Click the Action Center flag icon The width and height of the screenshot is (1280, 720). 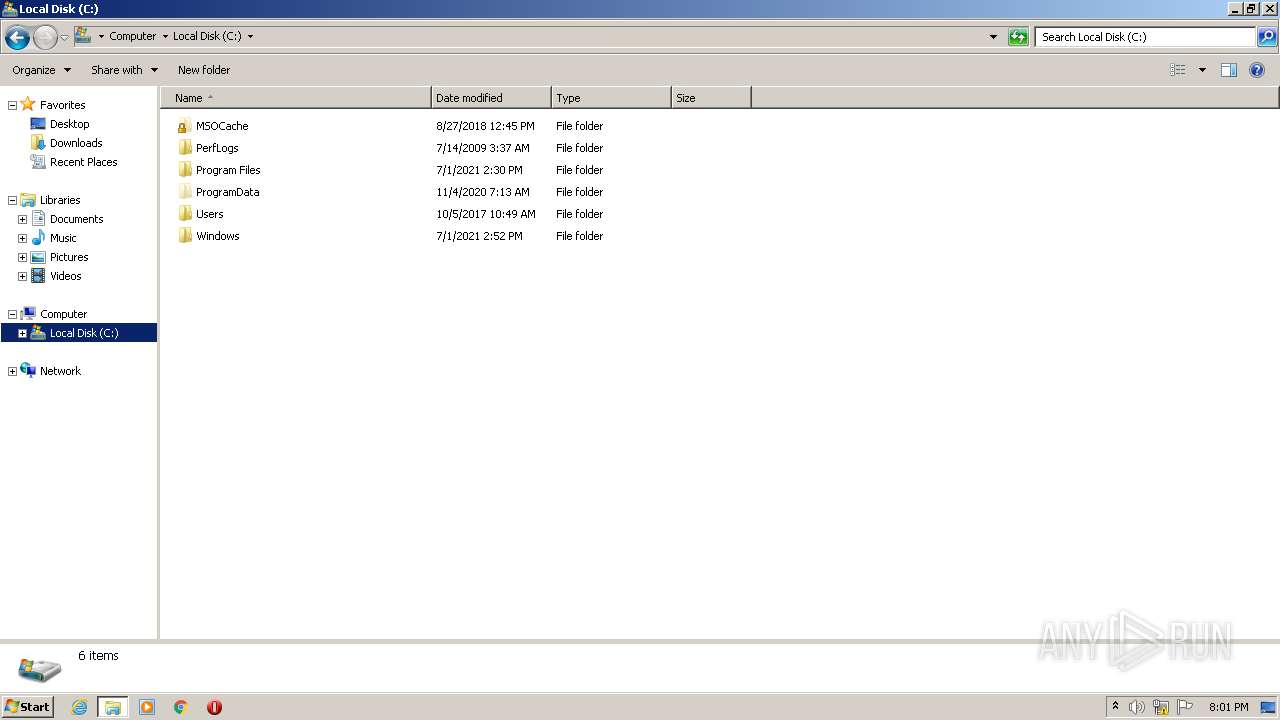[x=1185, y=707]
